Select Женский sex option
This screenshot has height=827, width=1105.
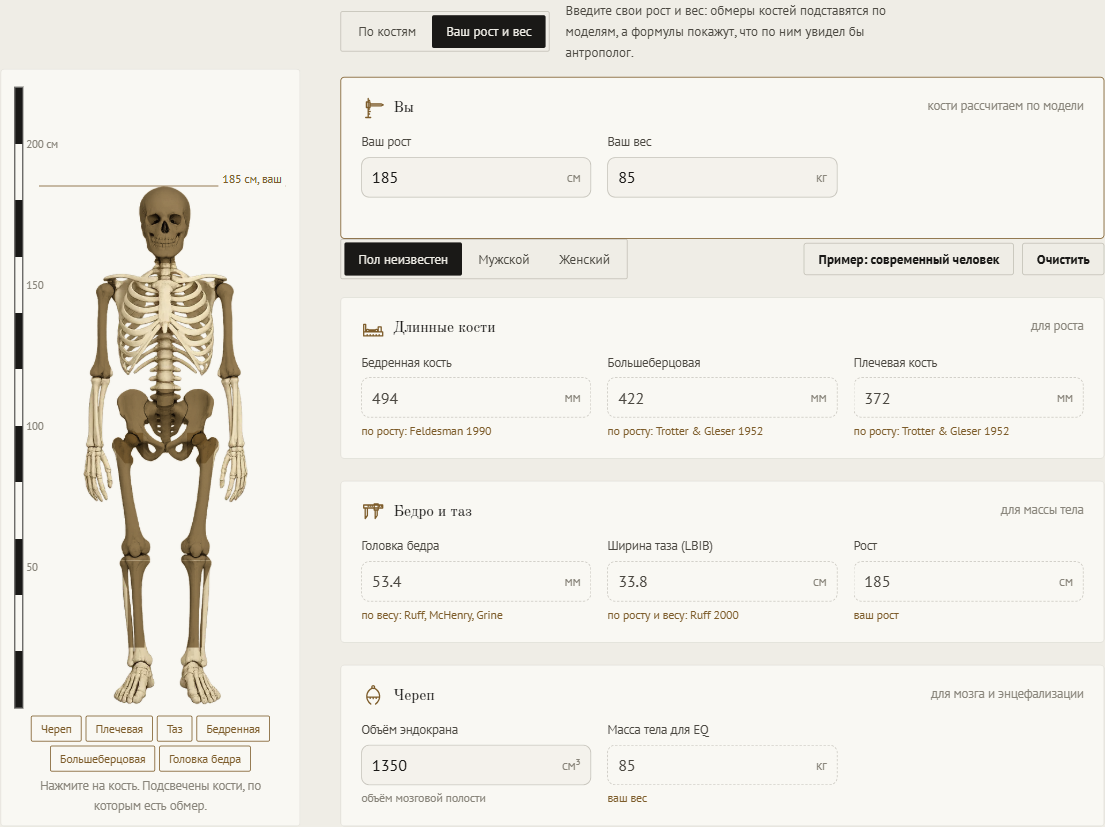[584, 259]
